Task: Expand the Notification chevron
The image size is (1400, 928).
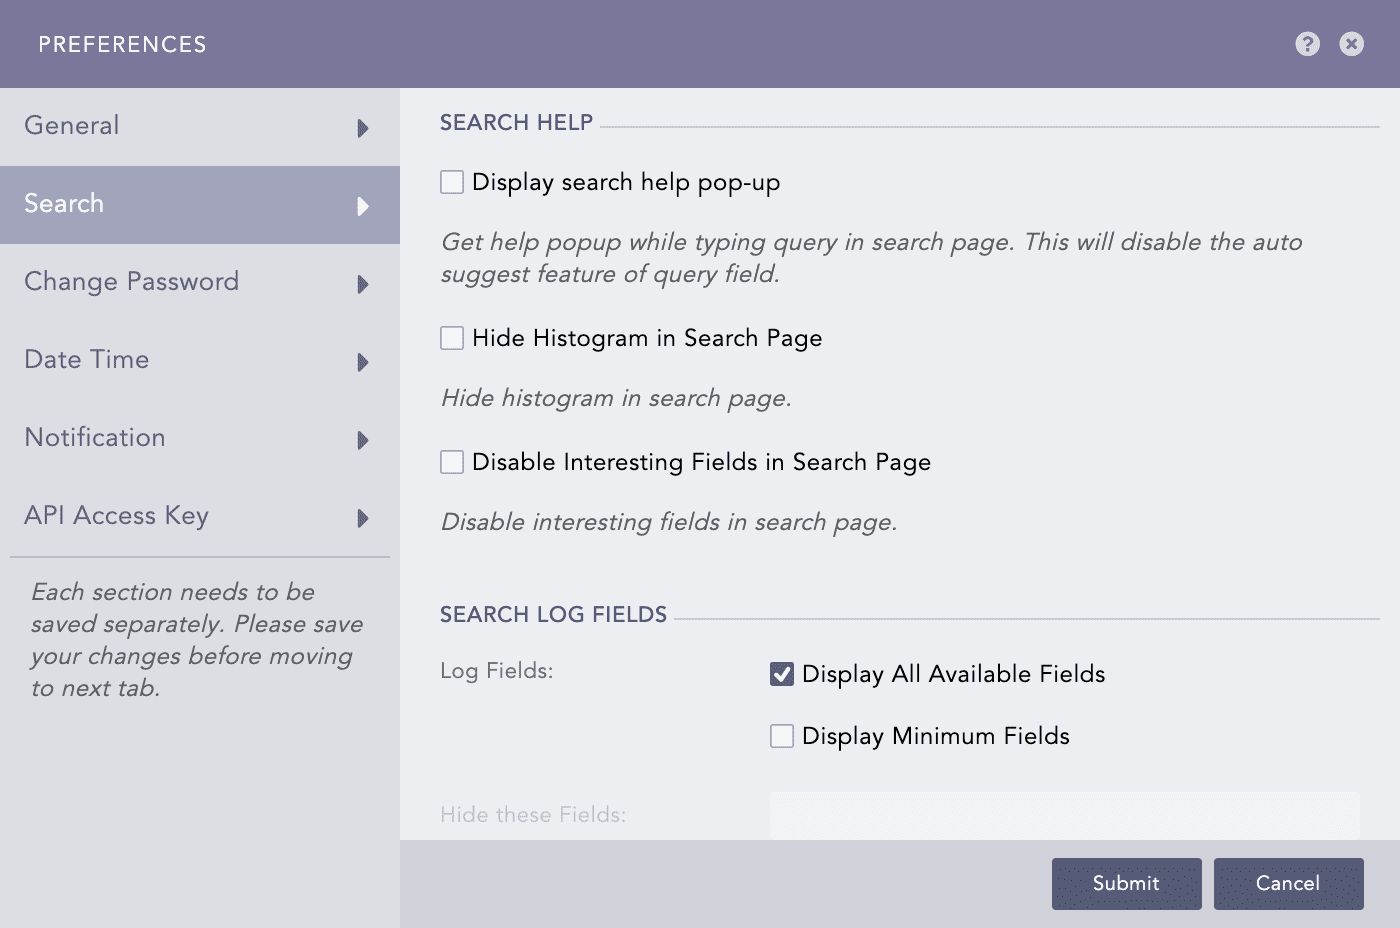Action: click(362, 440)
